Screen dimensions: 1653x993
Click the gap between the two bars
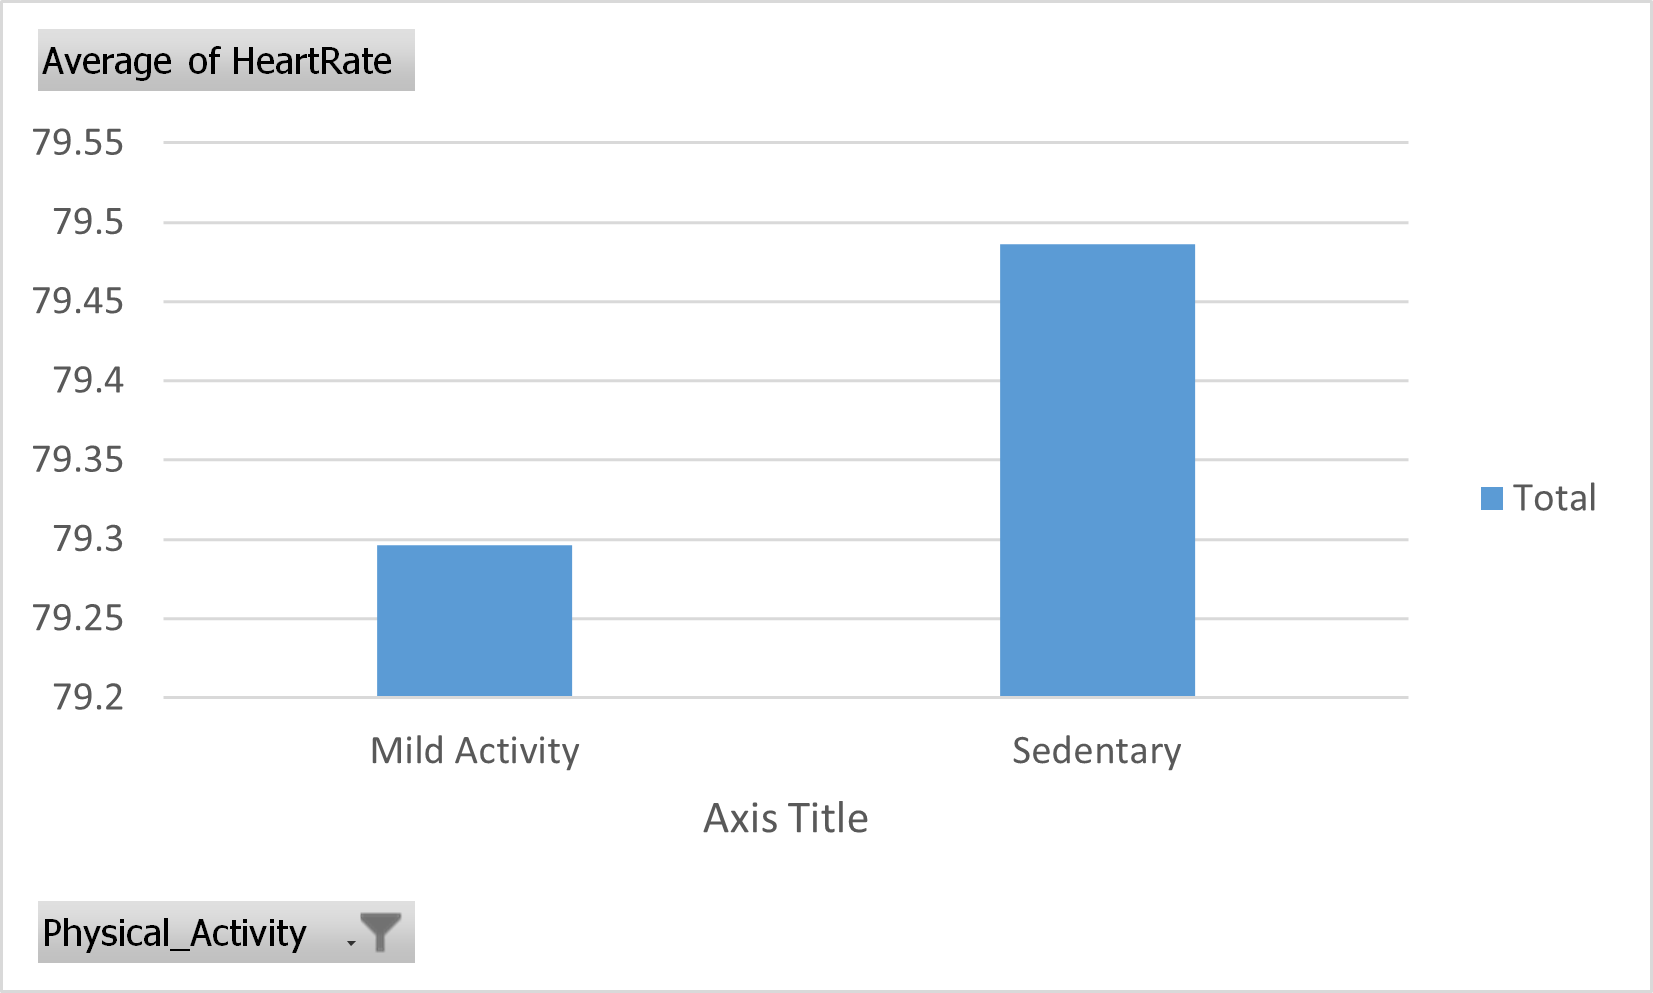[x=785, y=640]
